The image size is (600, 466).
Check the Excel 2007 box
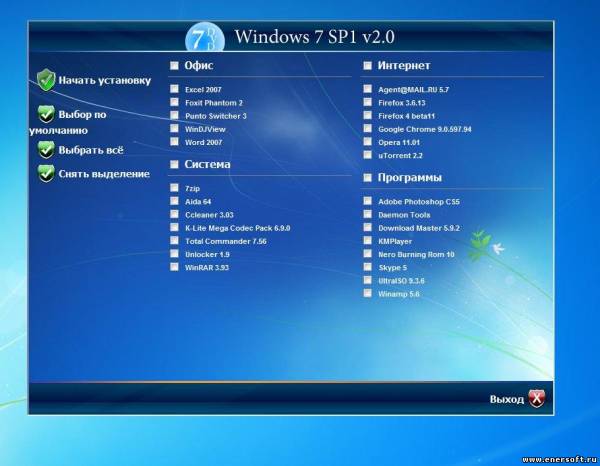point(174,89)
